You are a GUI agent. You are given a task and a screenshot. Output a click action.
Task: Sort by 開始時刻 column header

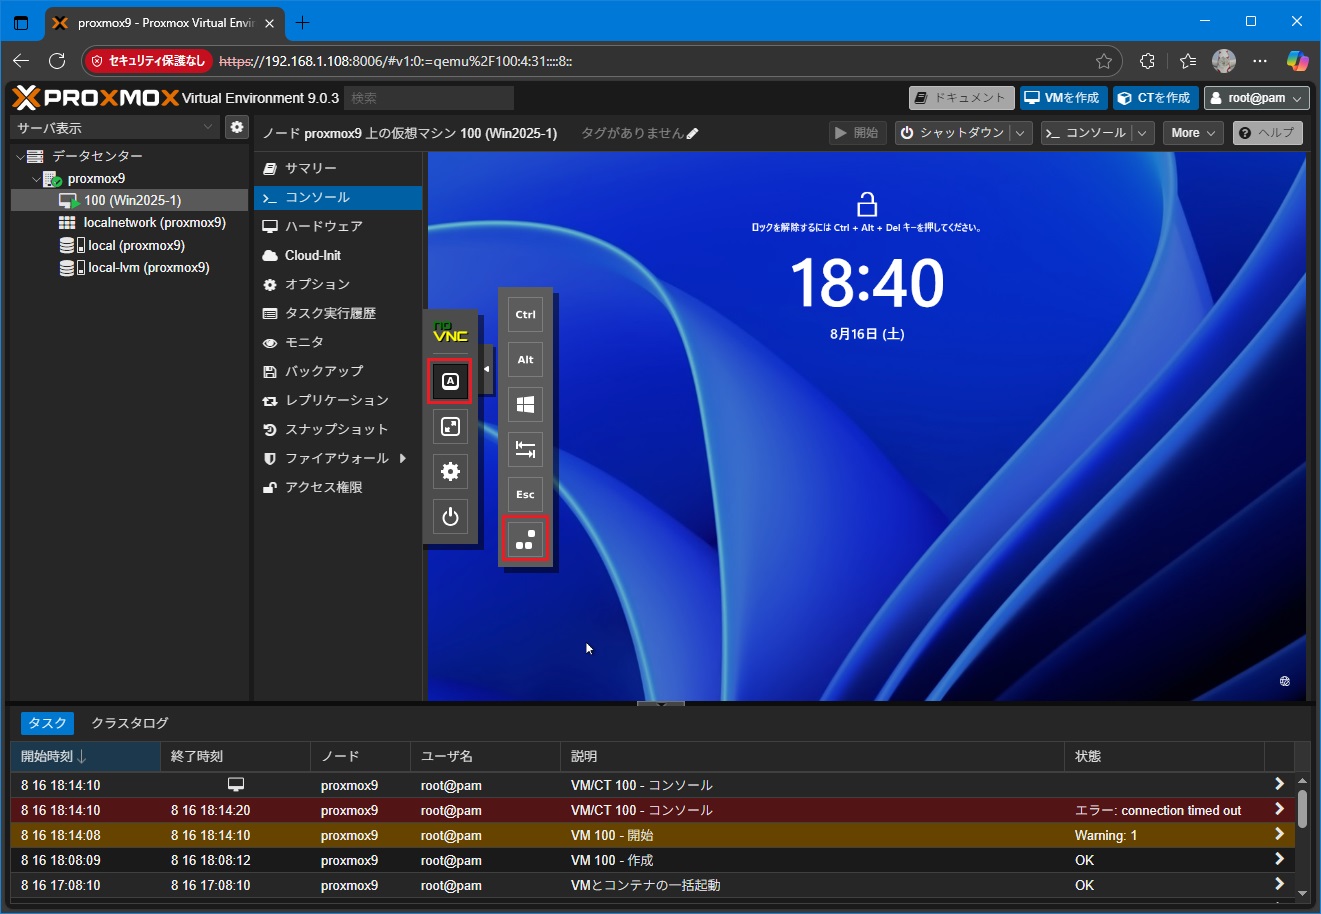[x=85, y=756]
